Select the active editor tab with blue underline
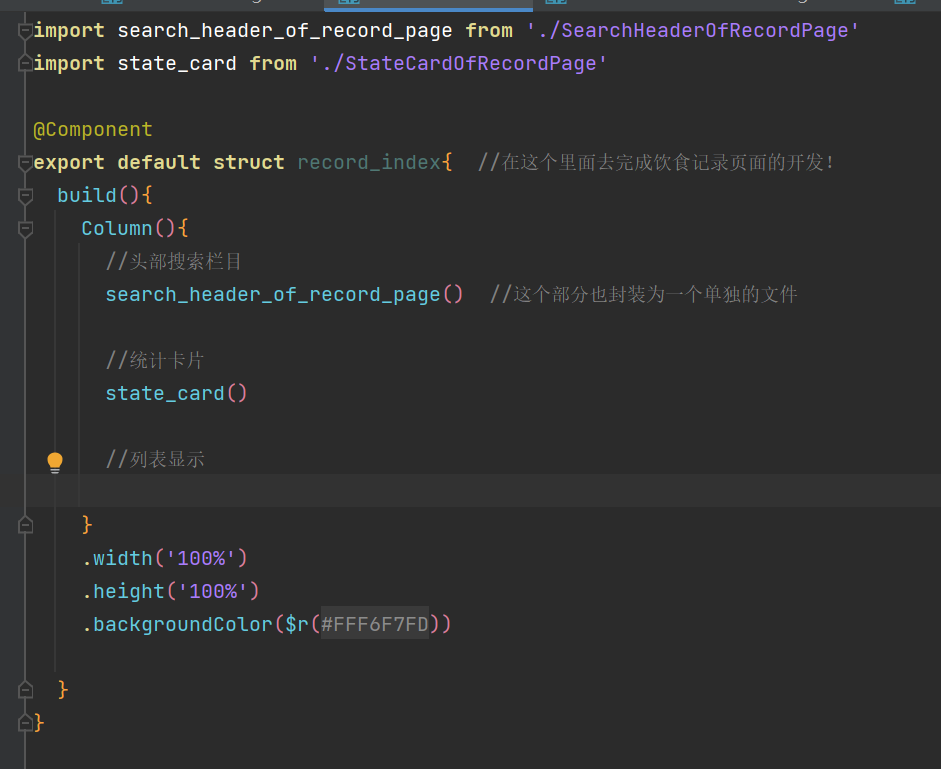Viewport: 941px width, 769px height. [x=428, y=5]
